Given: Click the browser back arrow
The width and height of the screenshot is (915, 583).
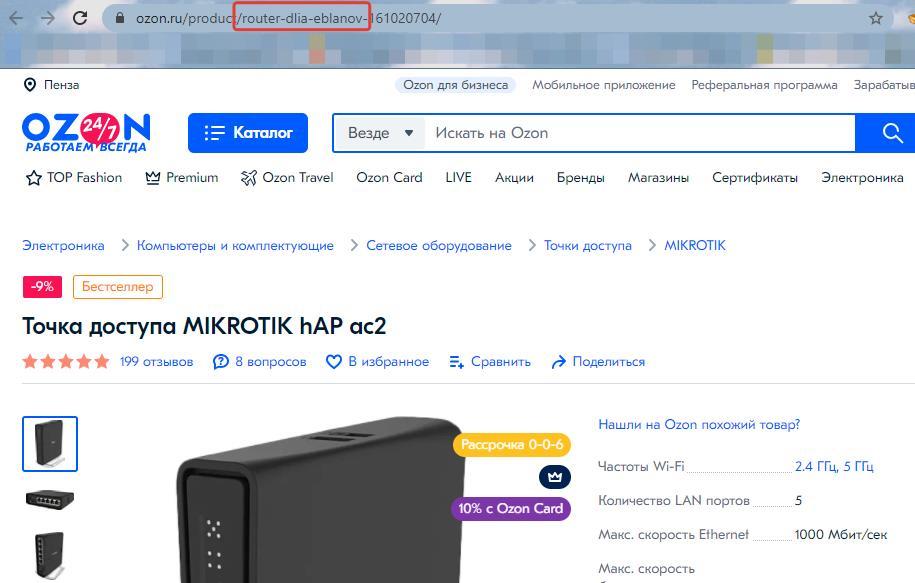Looking at the screenshot, I should tap(16, 18).
